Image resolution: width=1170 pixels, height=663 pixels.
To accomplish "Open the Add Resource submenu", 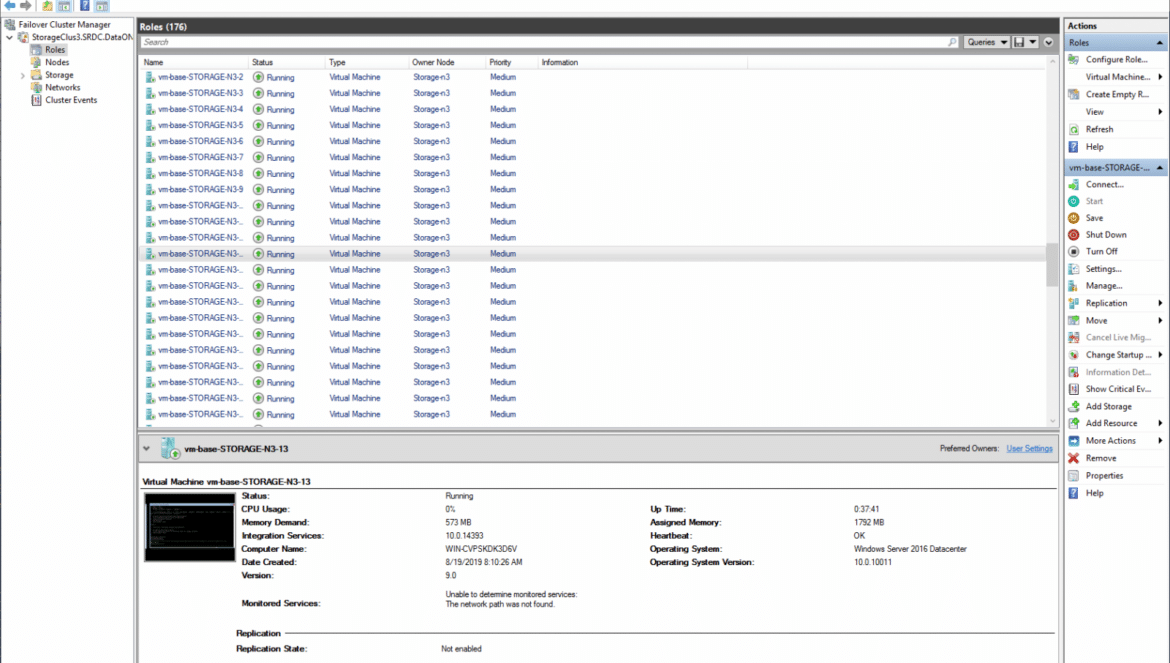I will coord(1117,424).
